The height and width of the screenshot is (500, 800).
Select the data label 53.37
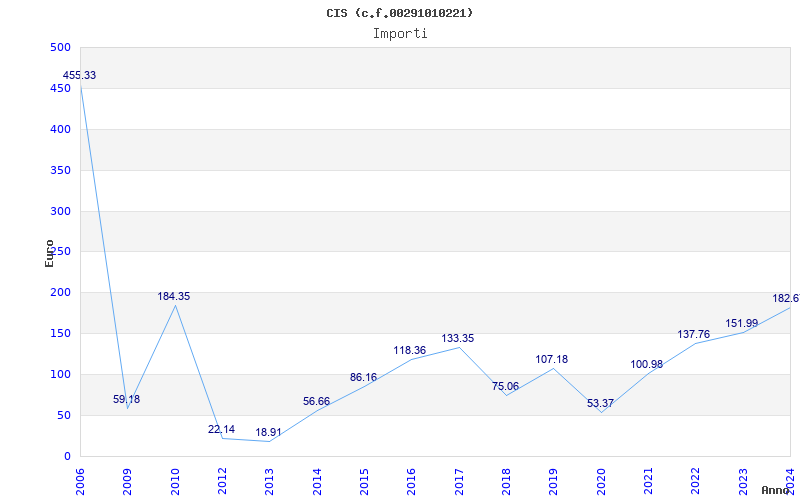600,404
